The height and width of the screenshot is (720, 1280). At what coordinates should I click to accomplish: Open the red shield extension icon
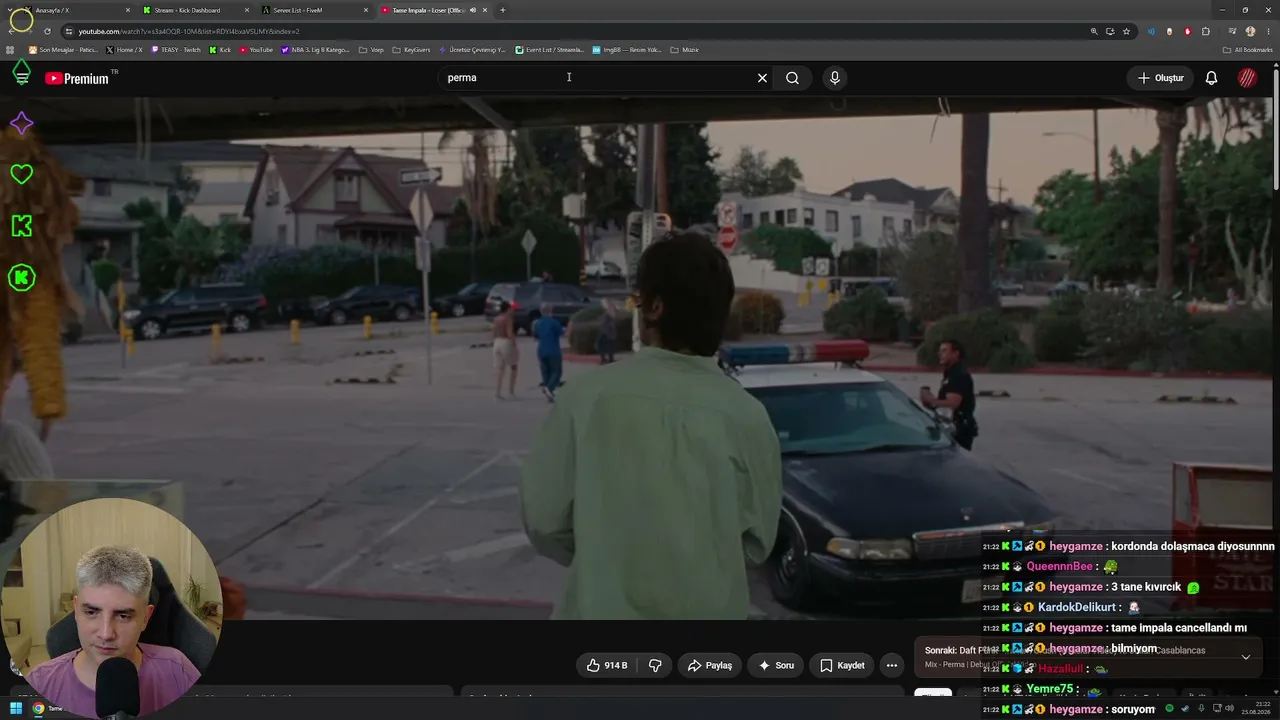(1188, 31)
